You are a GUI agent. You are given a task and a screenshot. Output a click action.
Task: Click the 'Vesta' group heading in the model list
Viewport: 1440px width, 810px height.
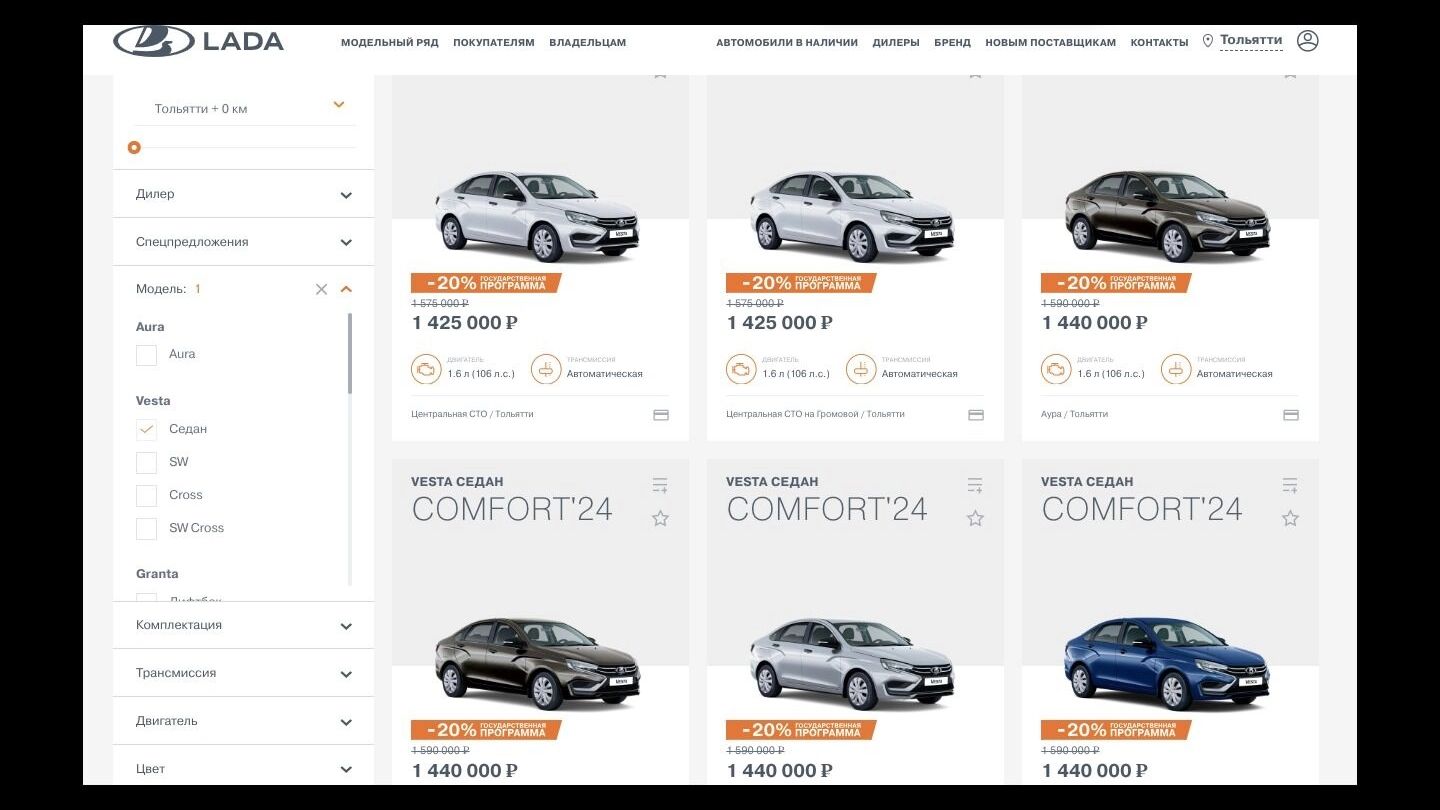153,401
